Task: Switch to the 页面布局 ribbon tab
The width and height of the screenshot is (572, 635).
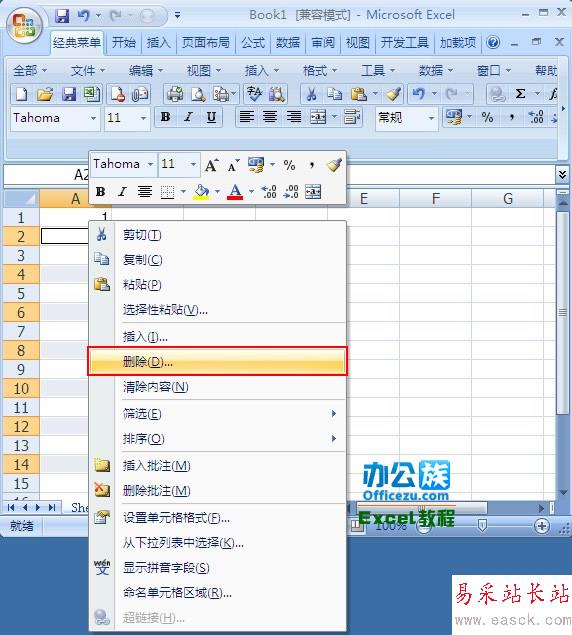Action: tap(205, 43)
